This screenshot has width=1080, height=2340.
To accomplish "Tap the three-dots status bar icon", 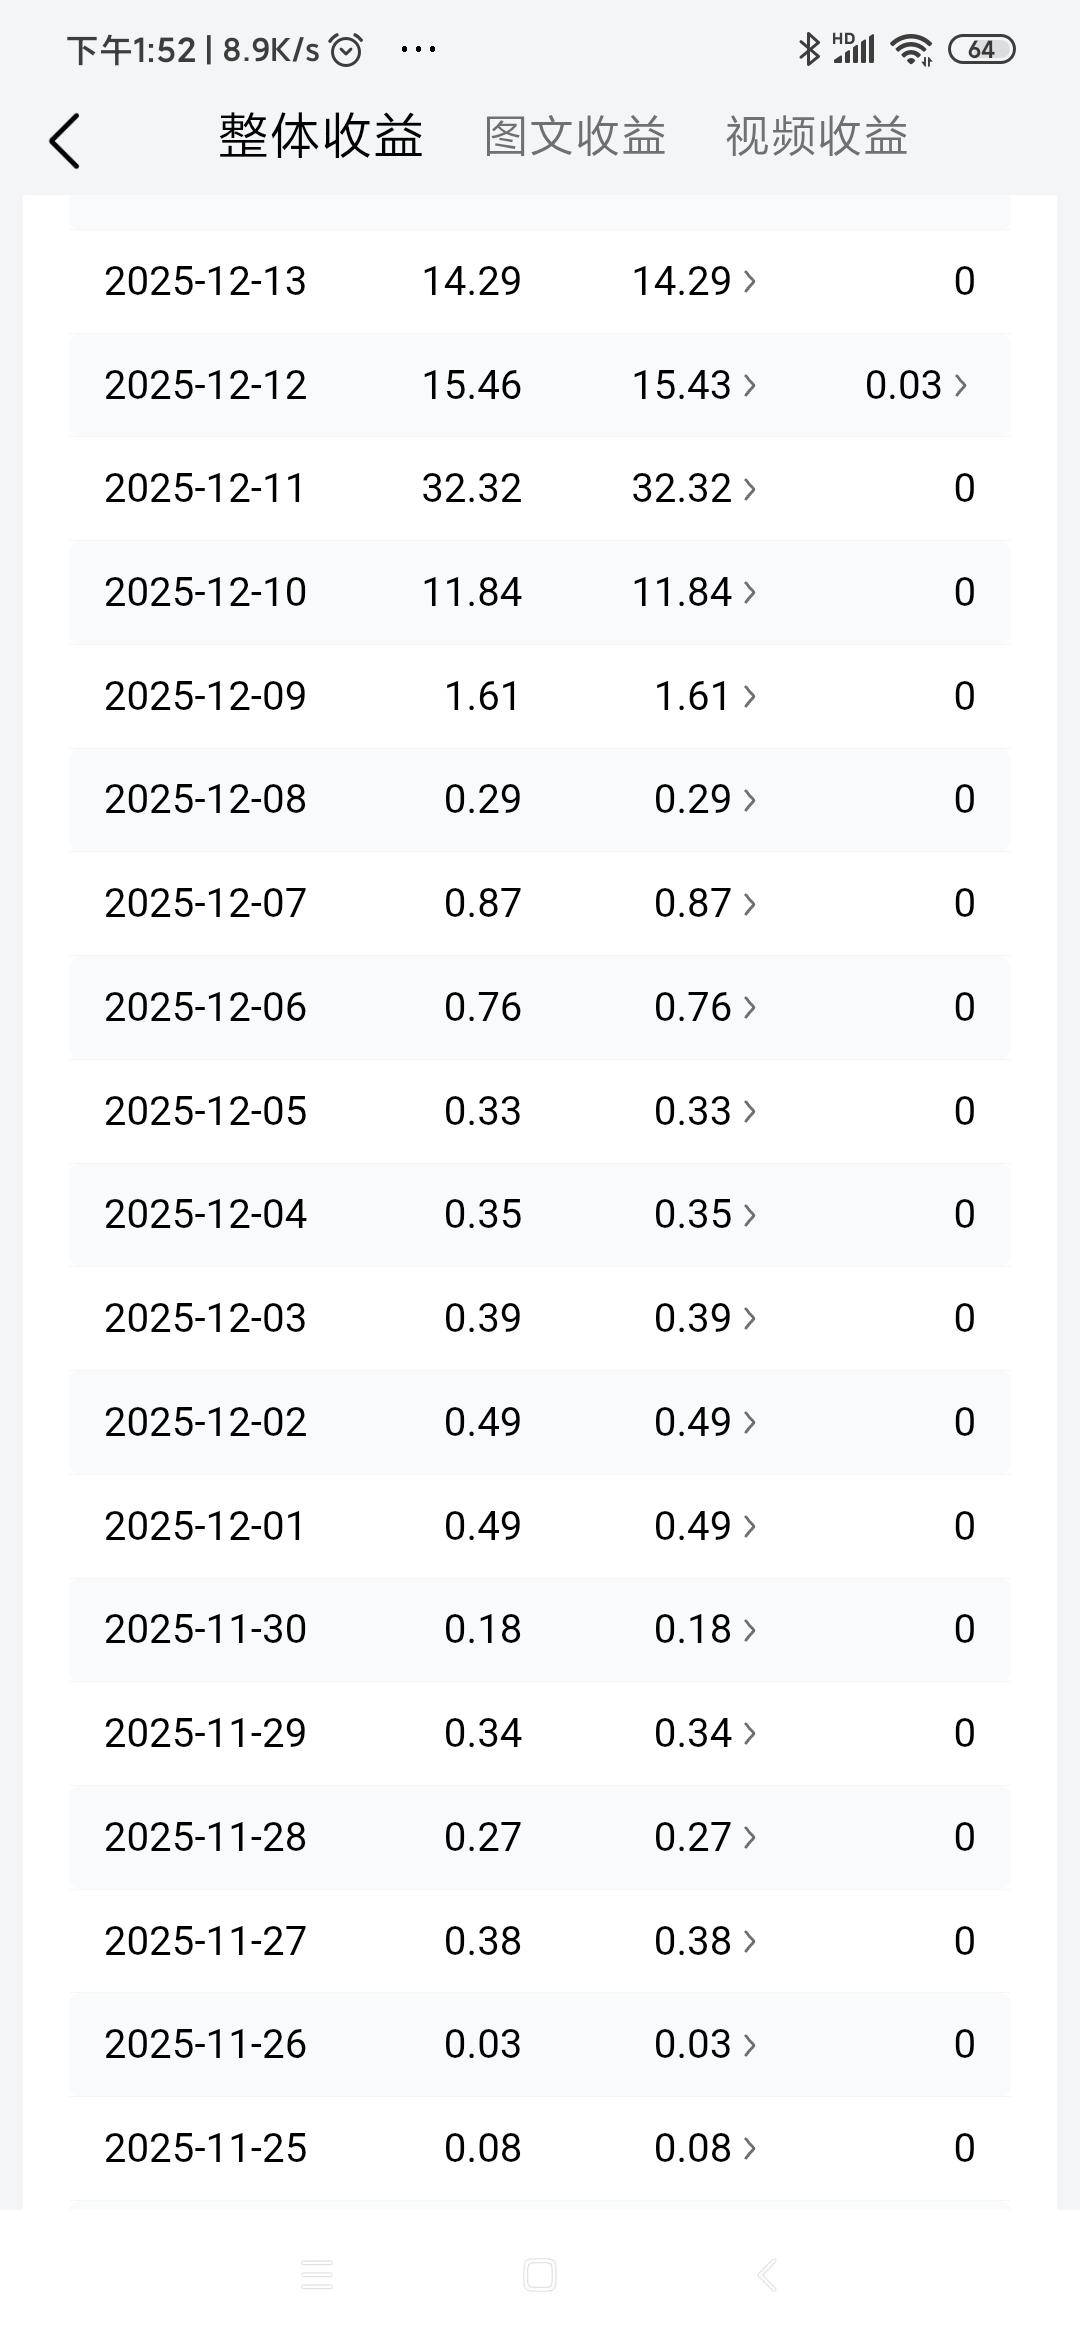I will pos(418,49).
